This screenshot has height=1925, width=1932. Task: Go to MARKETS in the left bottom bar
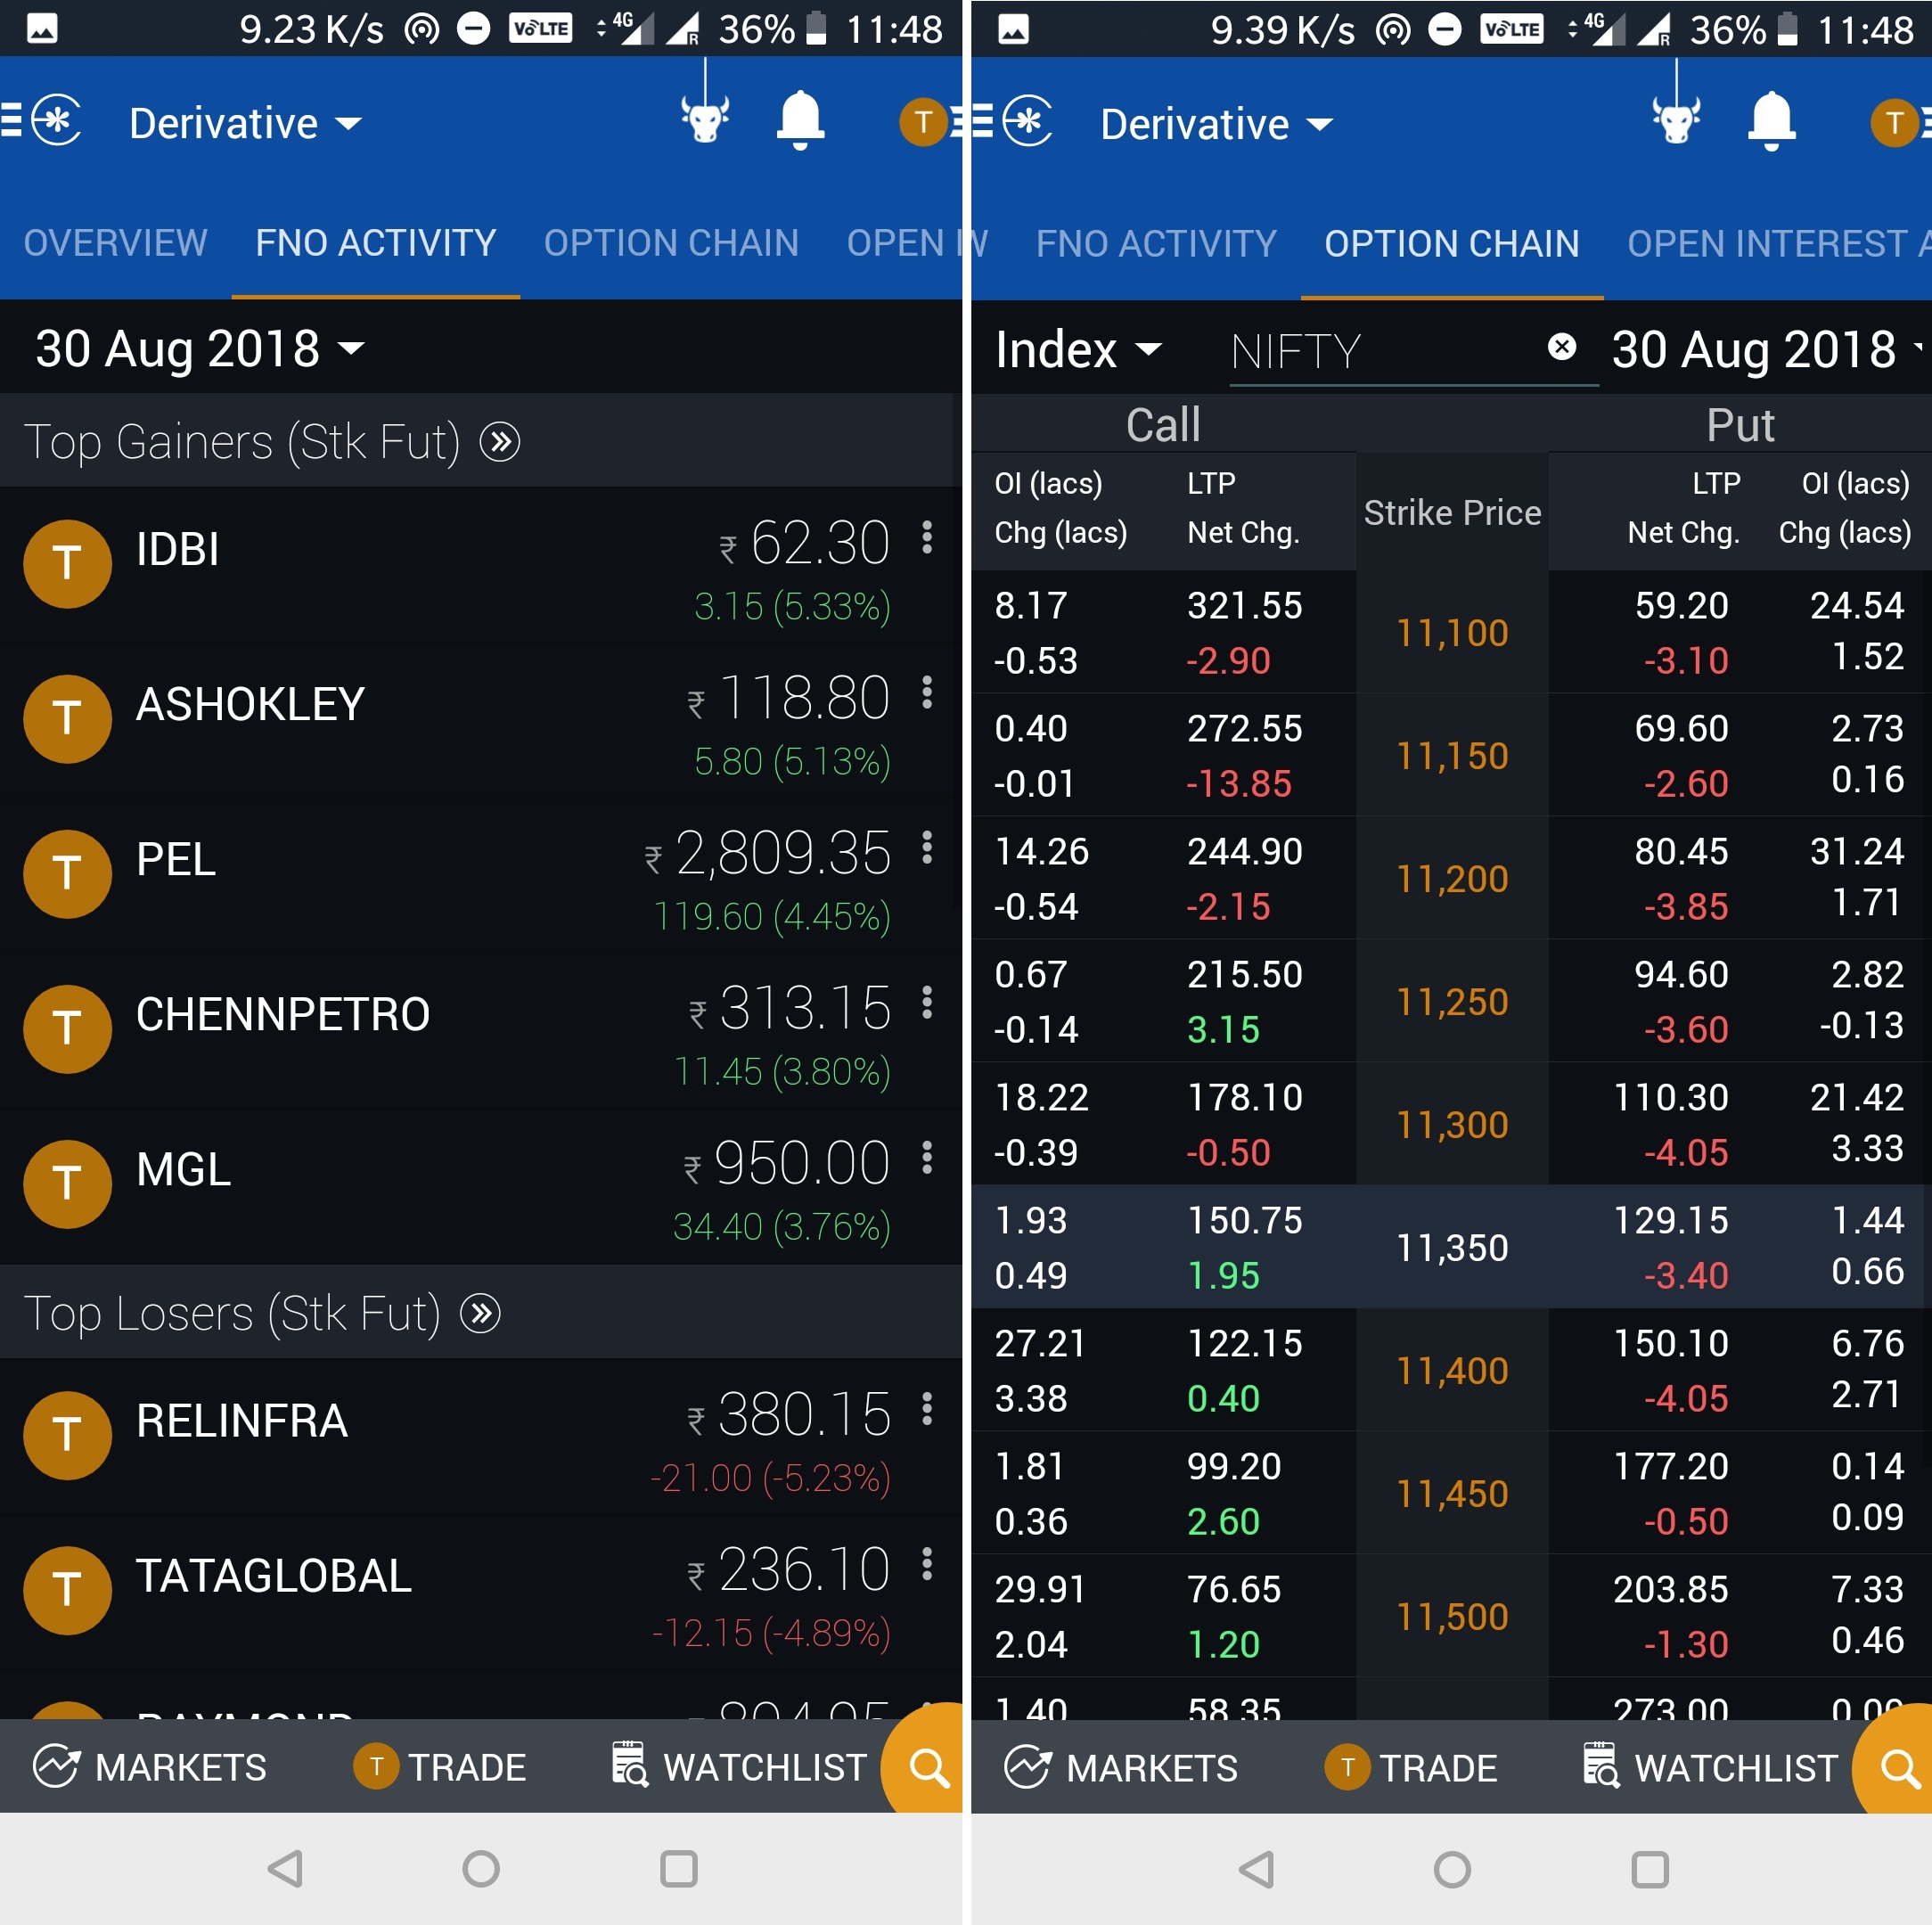[150, 1767]
